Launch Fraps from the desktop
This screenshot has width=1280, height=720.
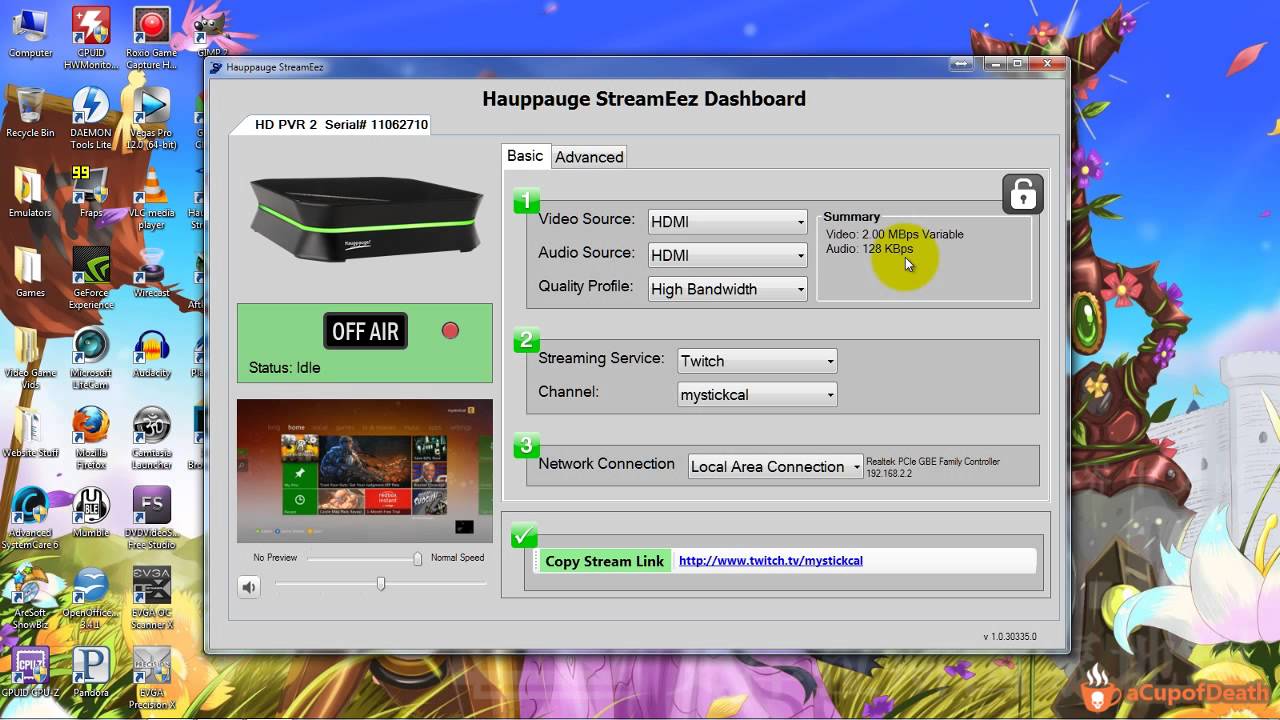coord(91,193)
